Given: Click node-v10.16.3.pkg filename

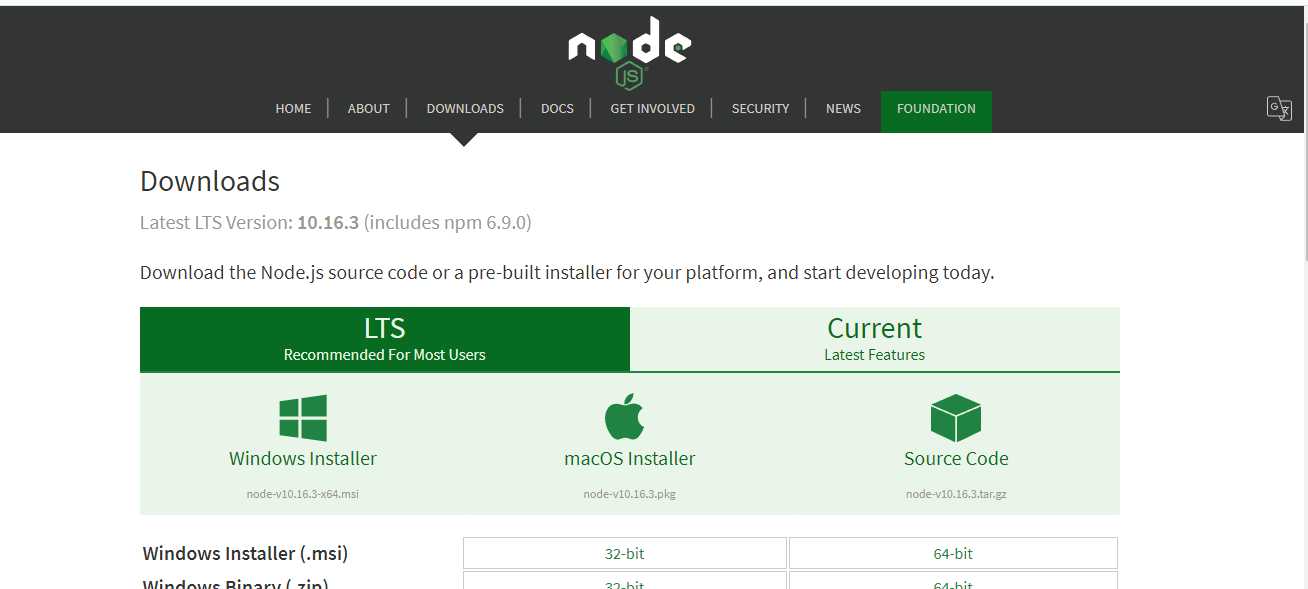Looking at the screenshot, I should pyautogui.click(x=630, y=494).
